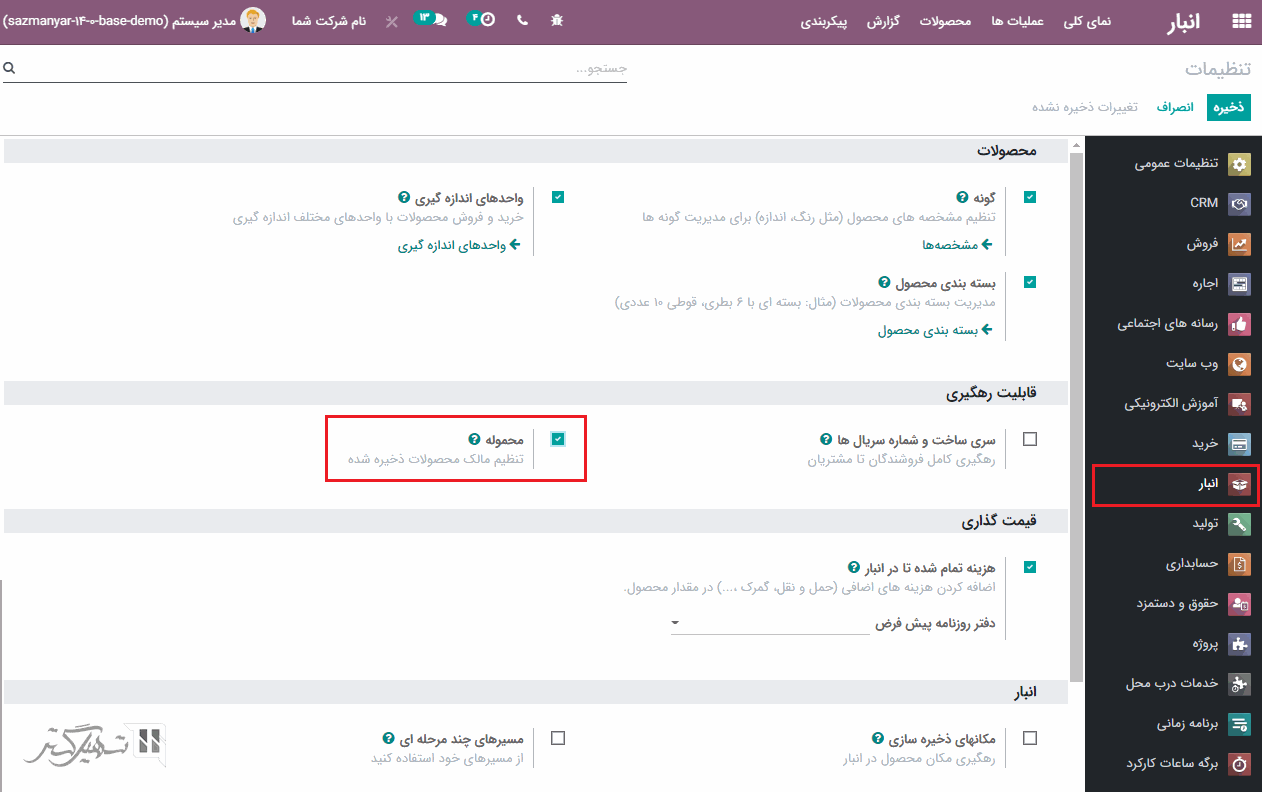
Task: Open the apps grid menu icon
Action: tap(1241, 20)
